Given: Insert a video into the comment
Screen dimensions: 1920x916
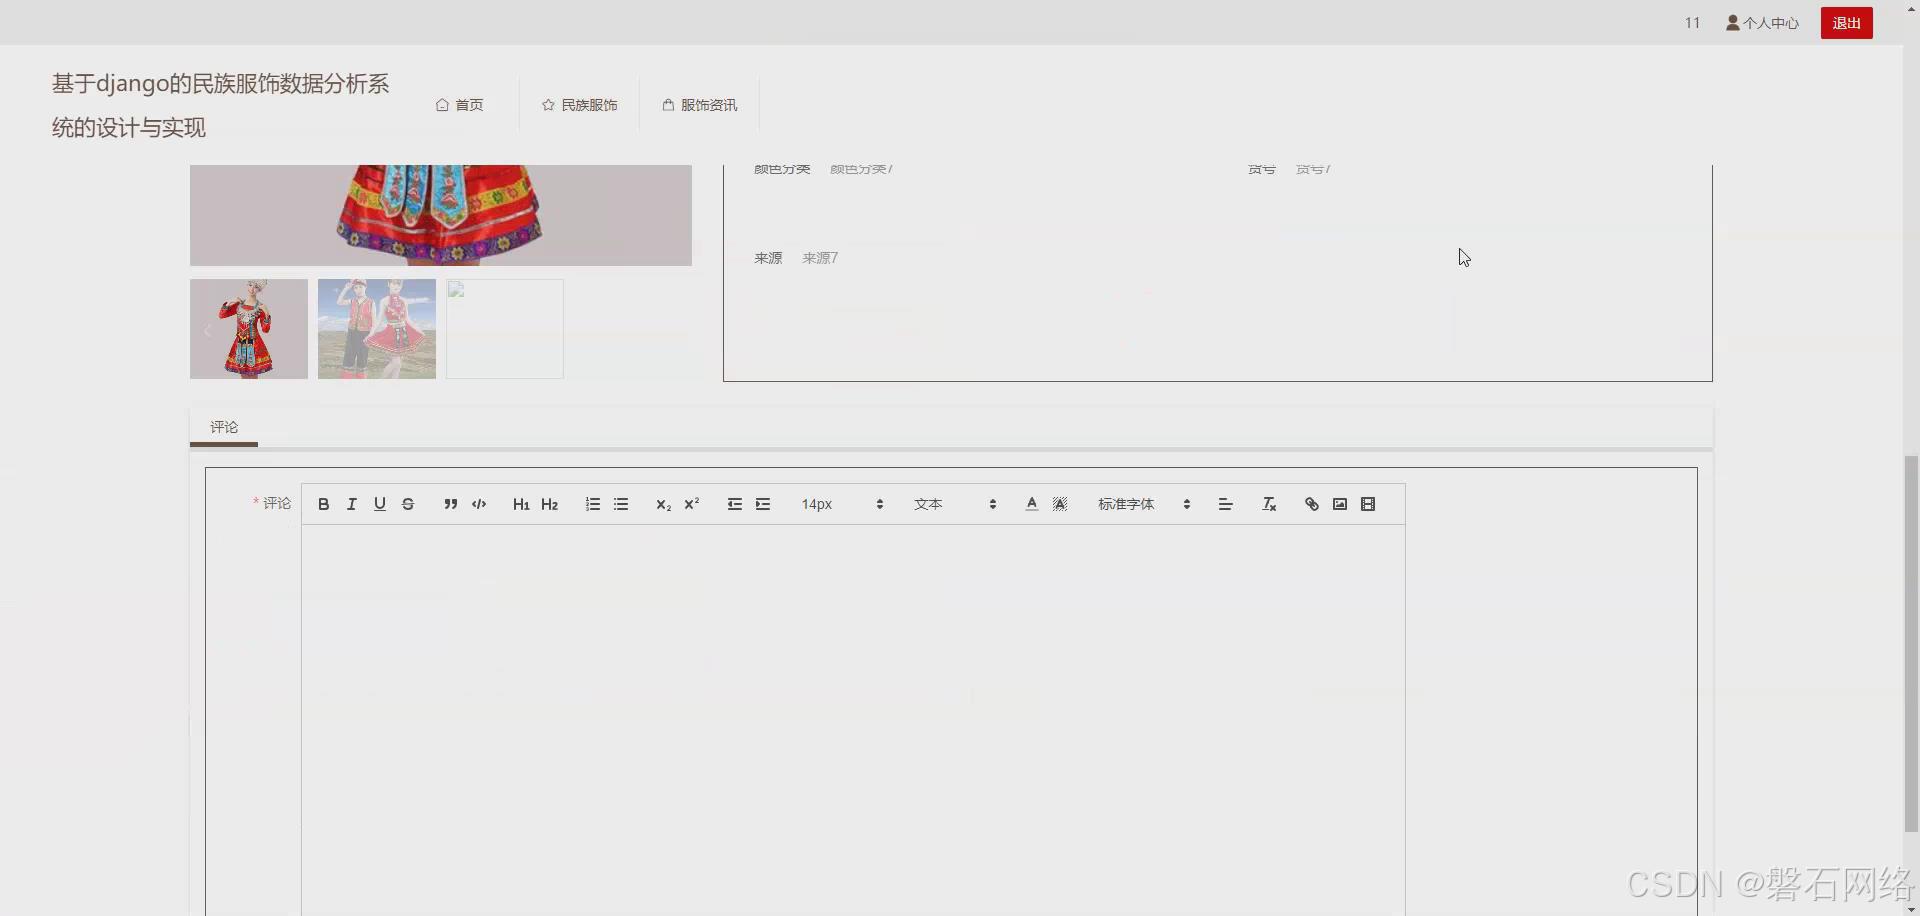Looking at the screenshot, I should click(1368, 504).
